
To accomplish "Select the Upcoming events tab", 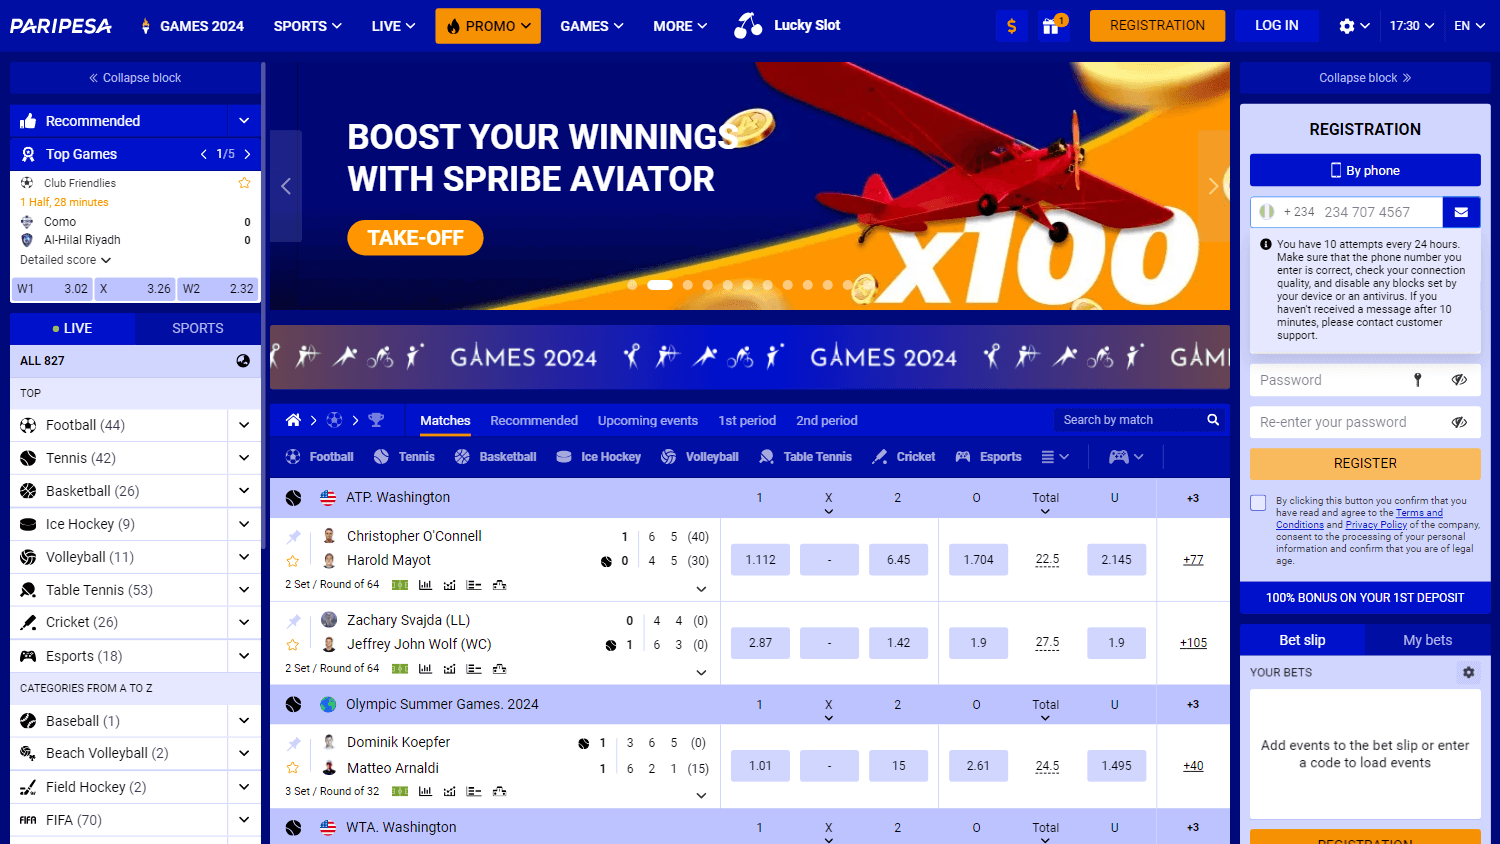I will 648,420.
